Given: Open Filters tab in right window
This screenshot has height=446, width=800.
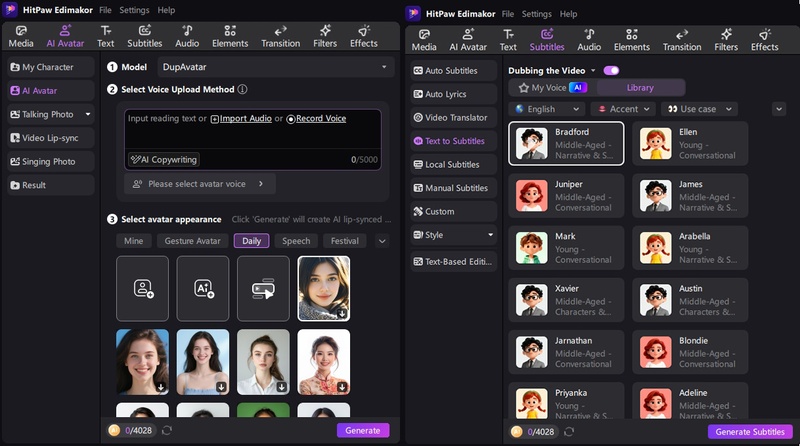Looking at the screenshot, I should coord(726,40).
